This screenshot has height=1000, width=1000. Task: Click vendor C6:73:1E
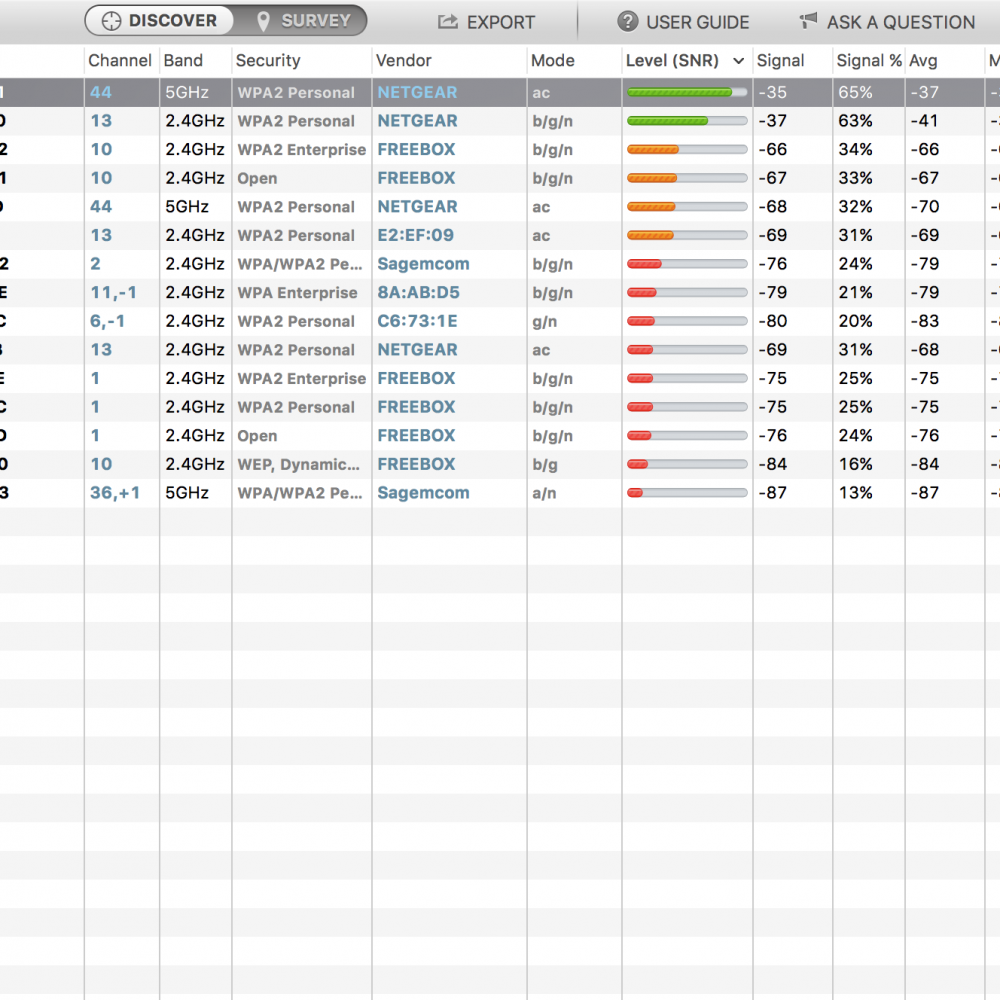417,321
